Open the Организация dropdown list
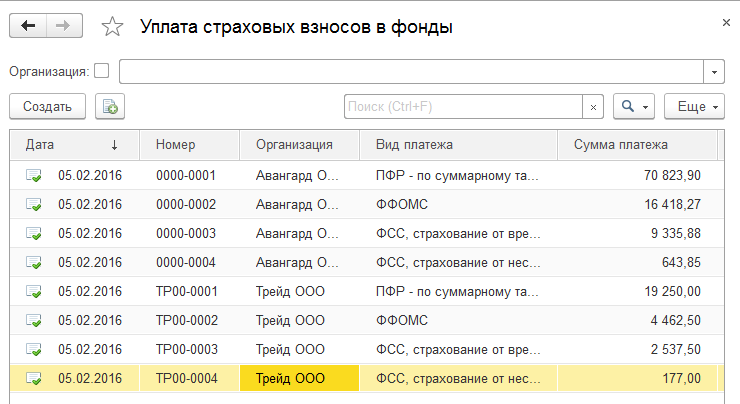Image resolution: width=740 pixels, height=404 pixels. (x=714, y=72)
